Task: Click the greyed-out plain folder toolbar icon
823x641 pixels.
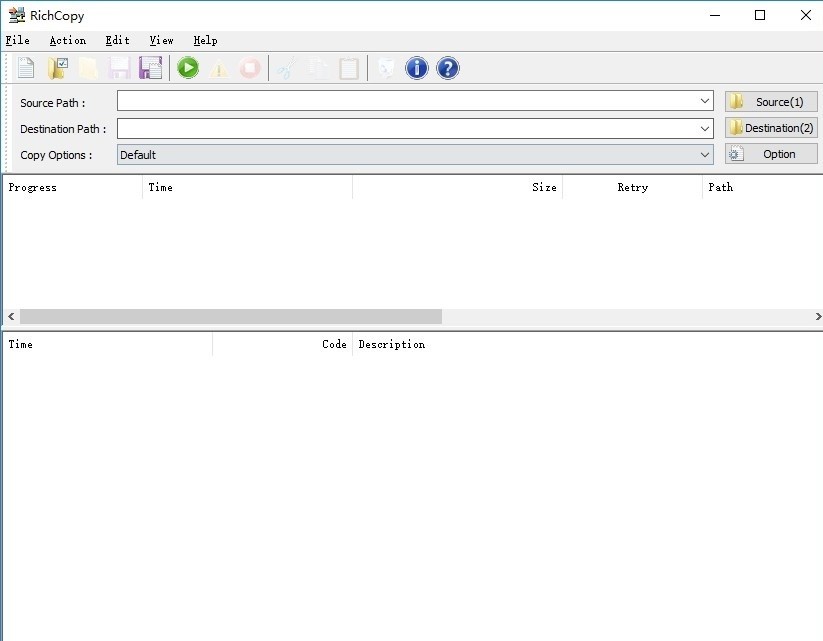Action: coord(88,68)
